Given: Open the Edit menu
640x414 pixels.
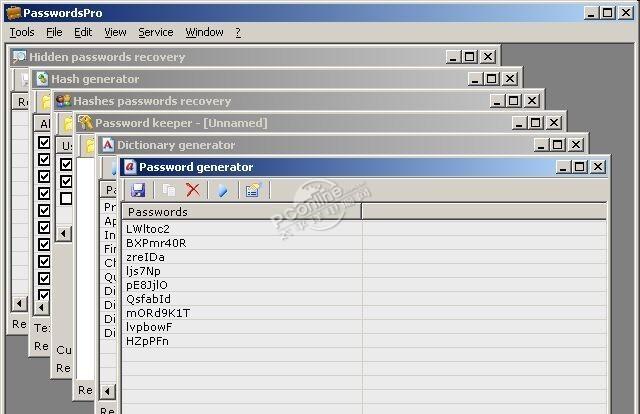Looking at the screenshot, I should tap(83, 32).
